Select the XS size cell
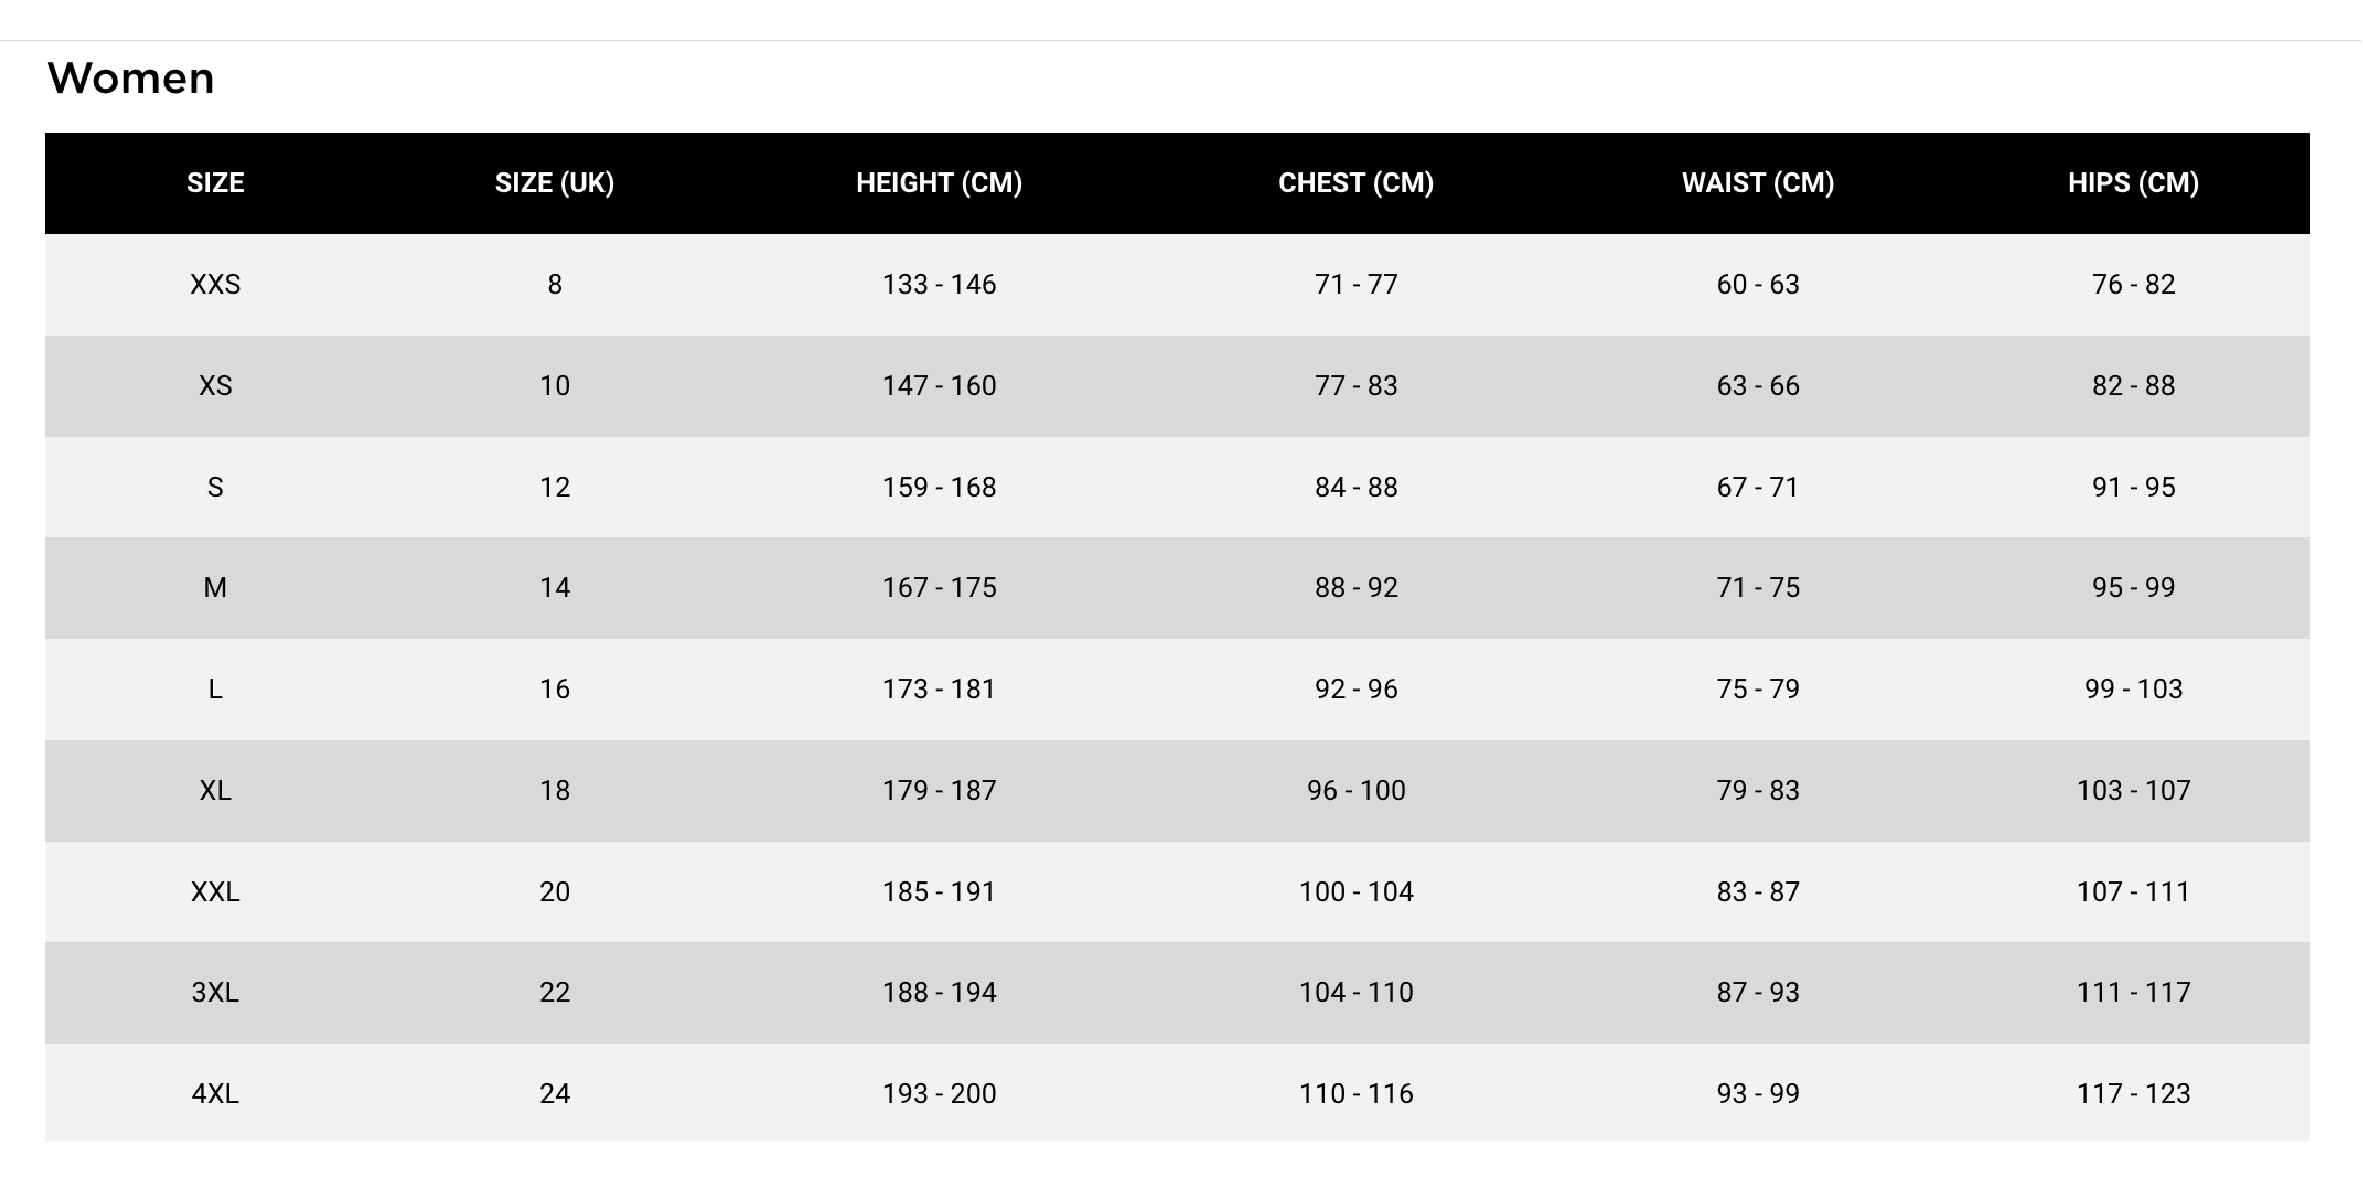This screenshot has height=1182, width=2363. tap(215, 386)
